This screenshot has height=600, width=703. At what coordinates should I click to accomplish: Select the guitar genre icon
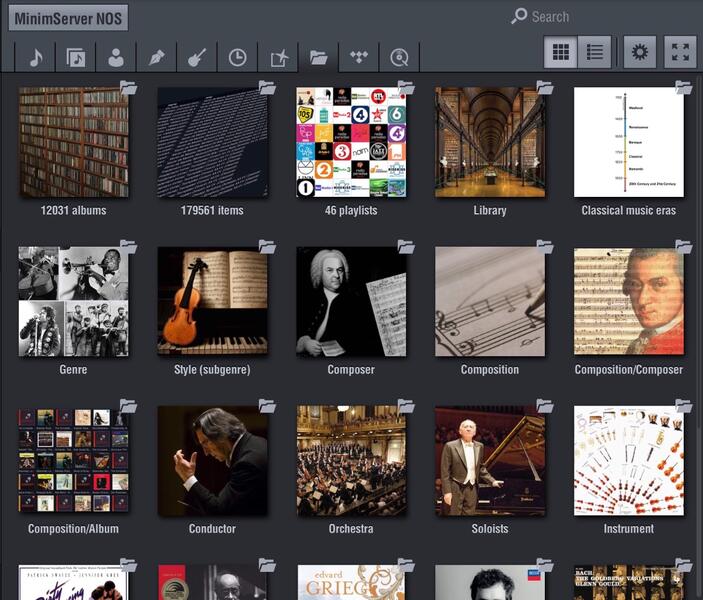(x=197, y=57)
